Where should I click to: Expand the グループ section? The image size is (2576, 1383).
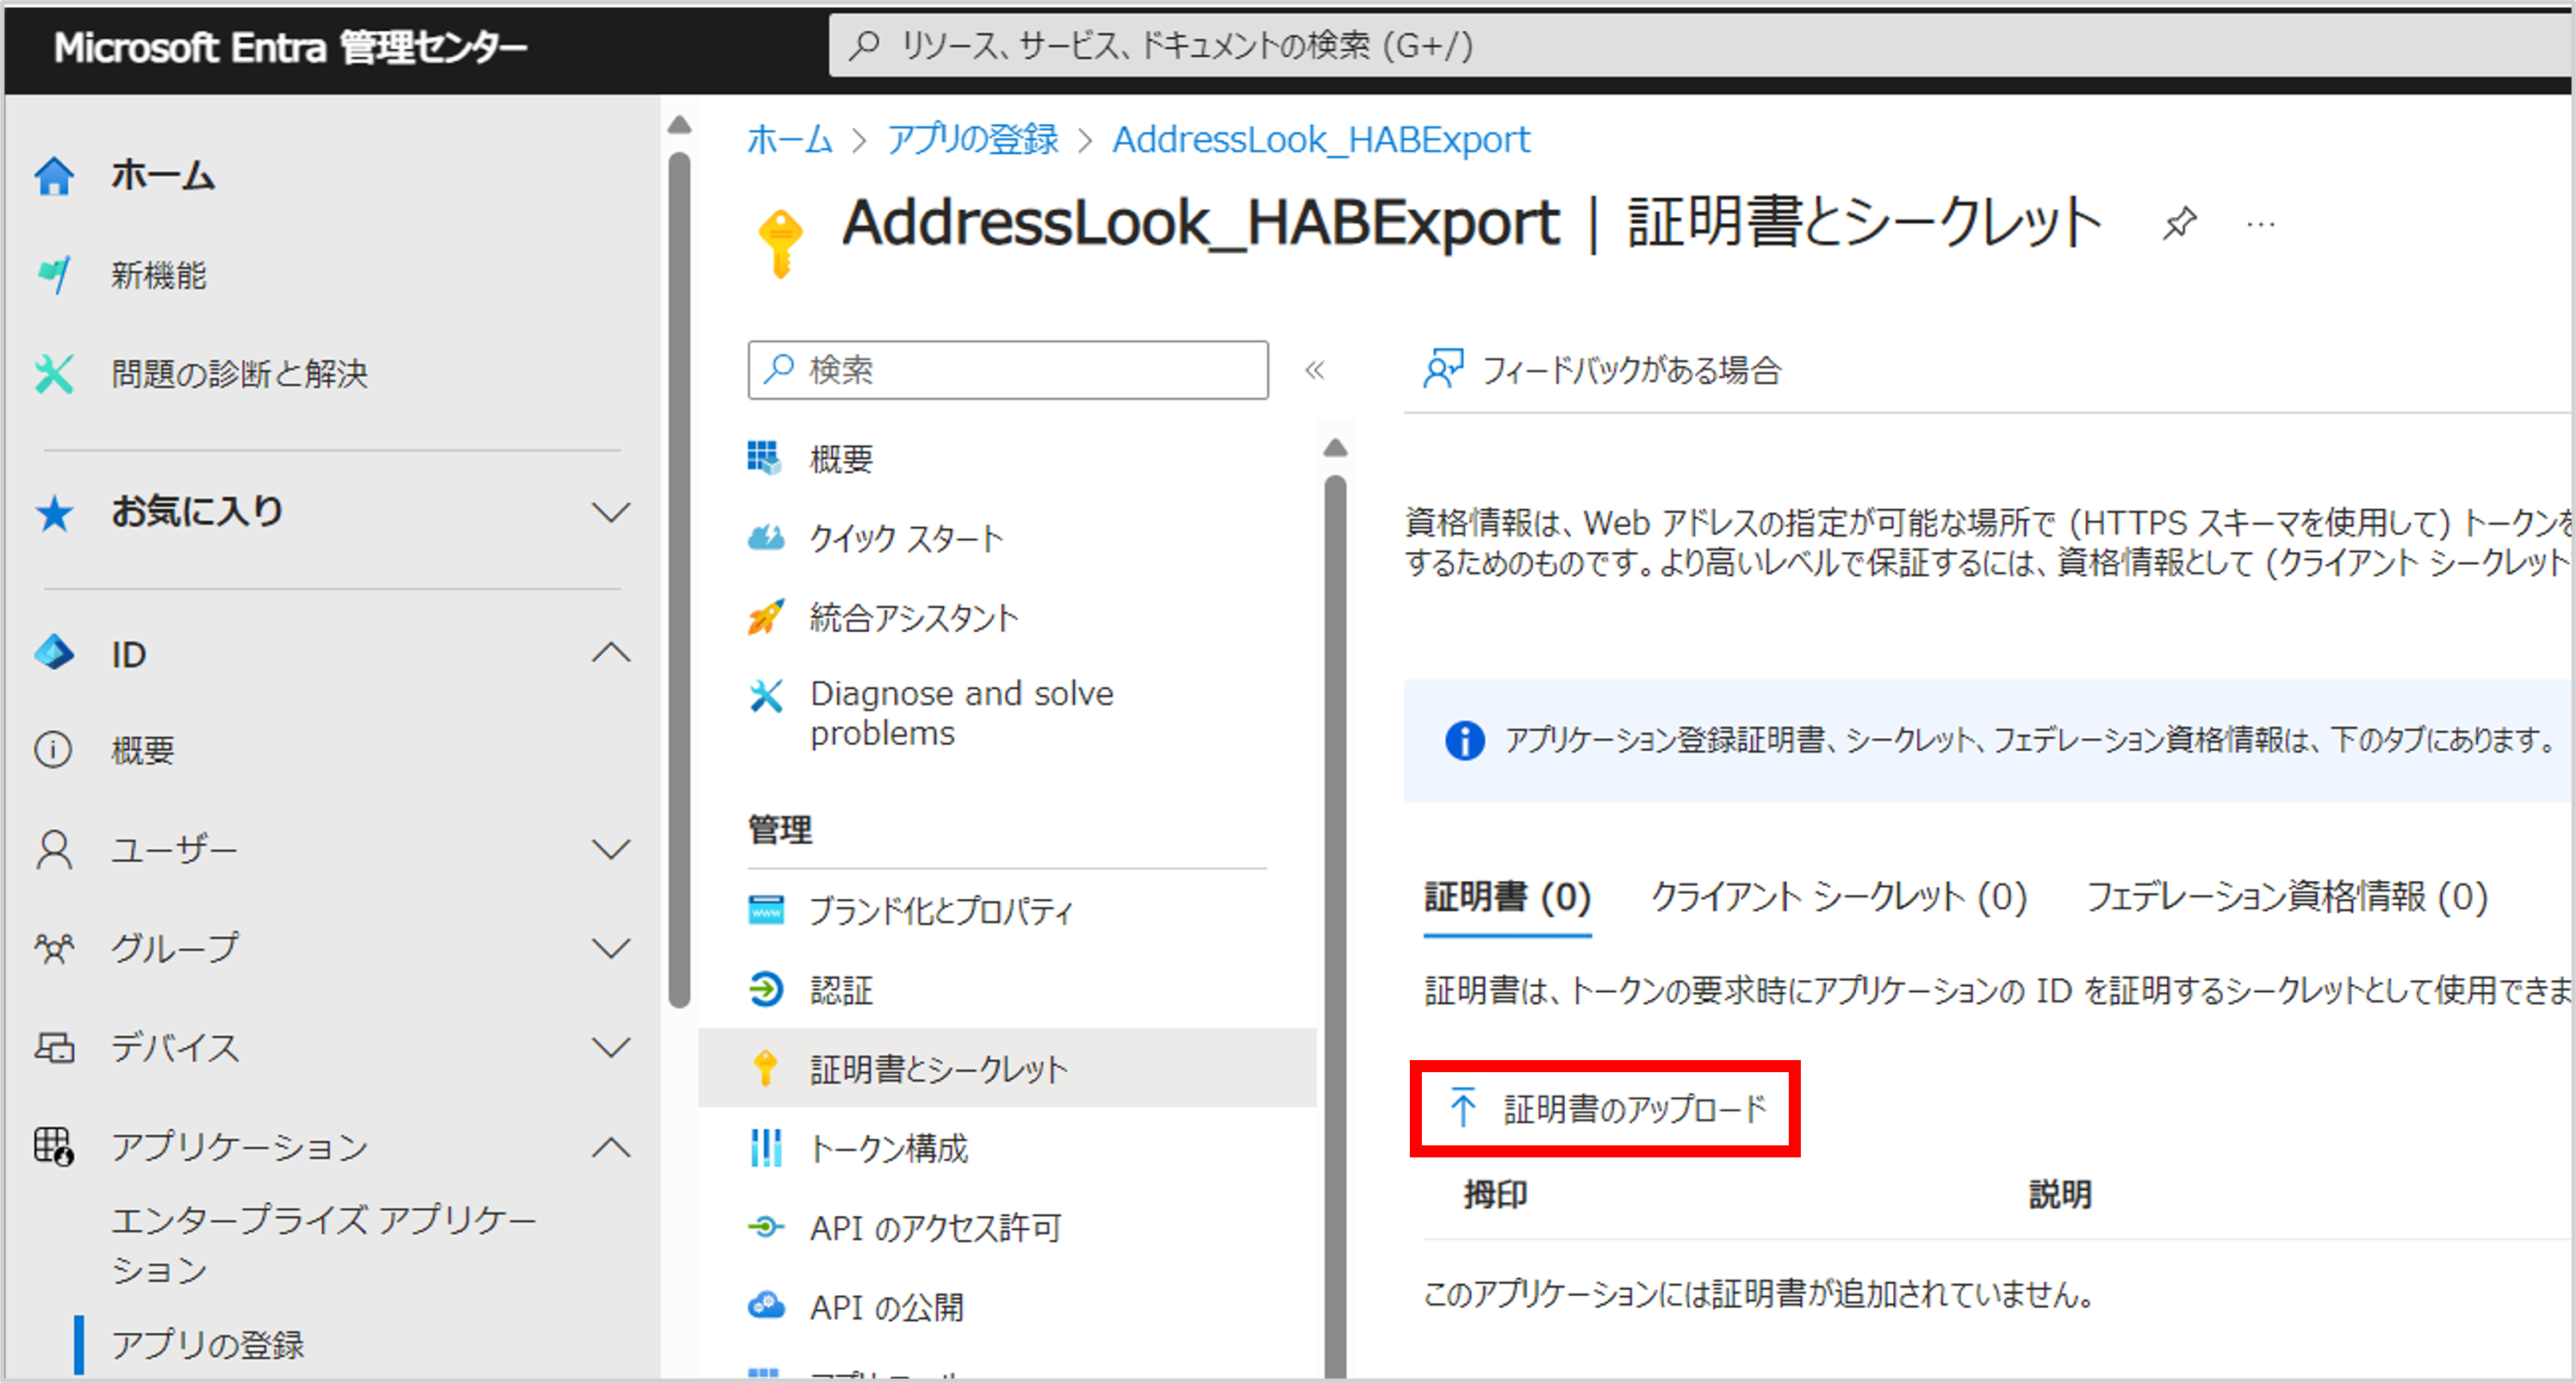(x=614, y=947)
